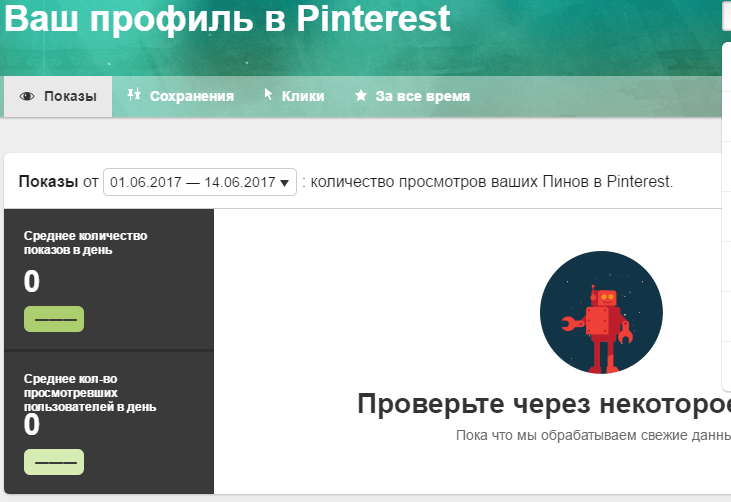Click the bold Показы label before date range
This screenshot has height=502, width=731.
(x=48, y=182)
